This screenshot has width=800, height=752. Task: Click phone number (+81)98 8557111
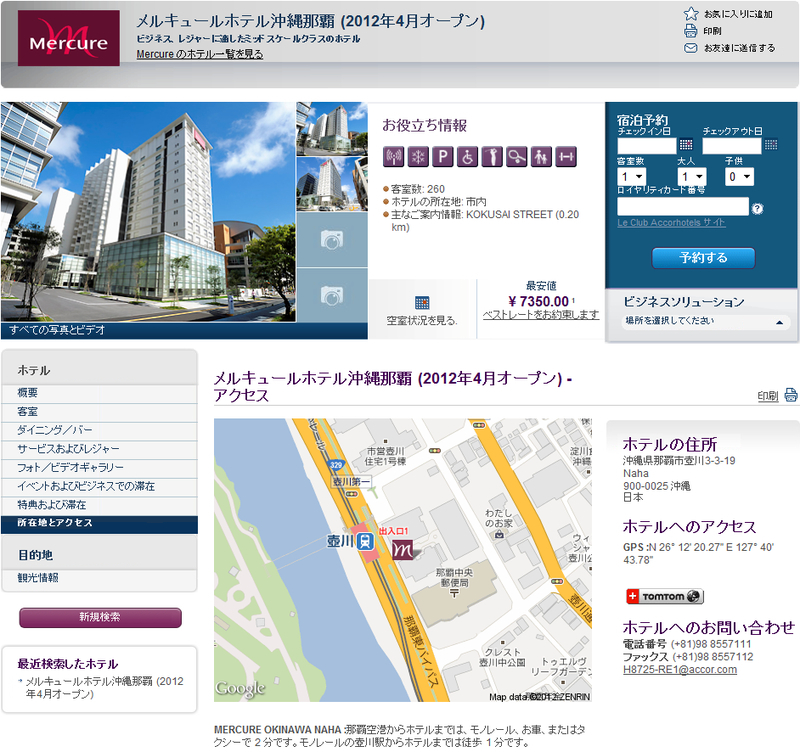pyautogui.click(x=711, y=644)
